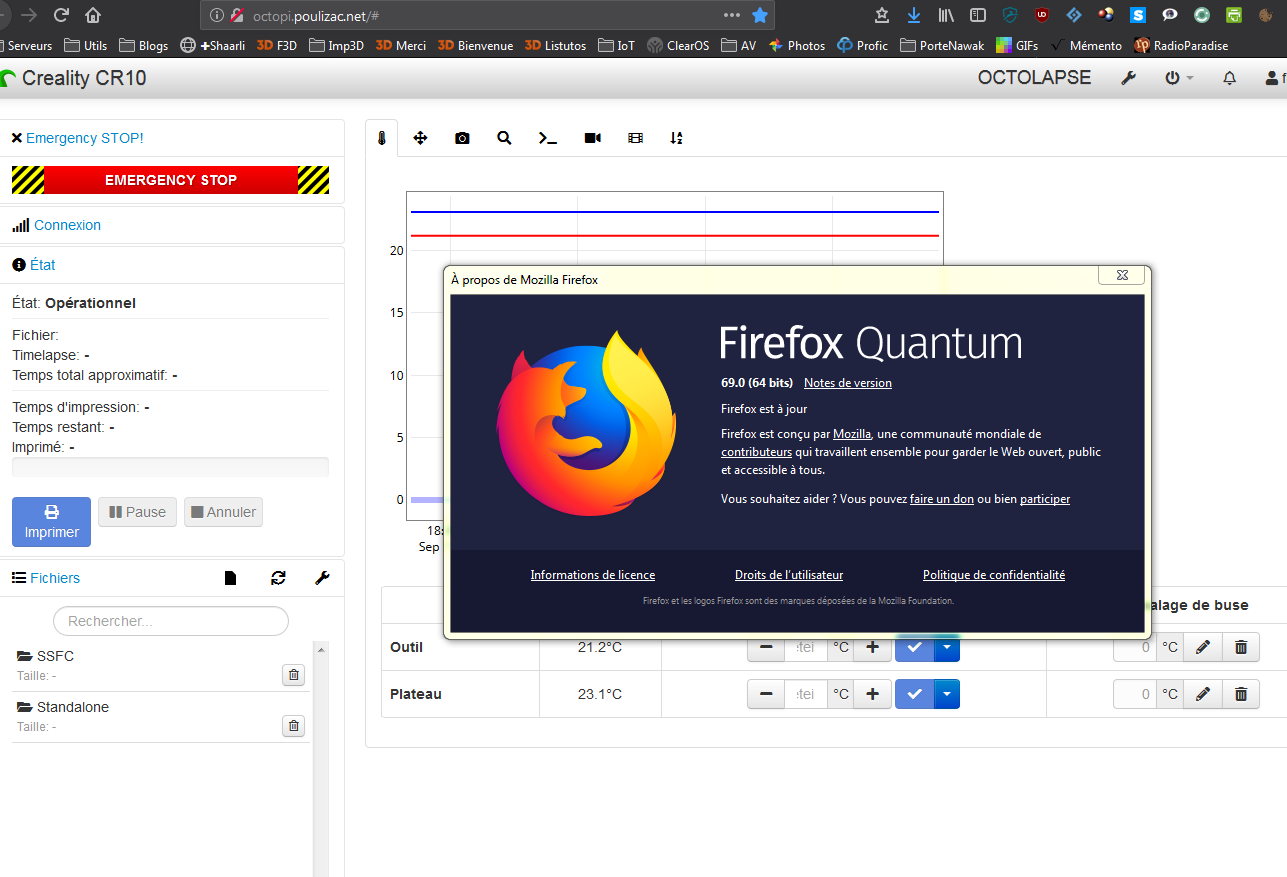This screenshot has width=1287, height=877.
Task: Collapse the Fichiers panel
Action: point(55,578)
